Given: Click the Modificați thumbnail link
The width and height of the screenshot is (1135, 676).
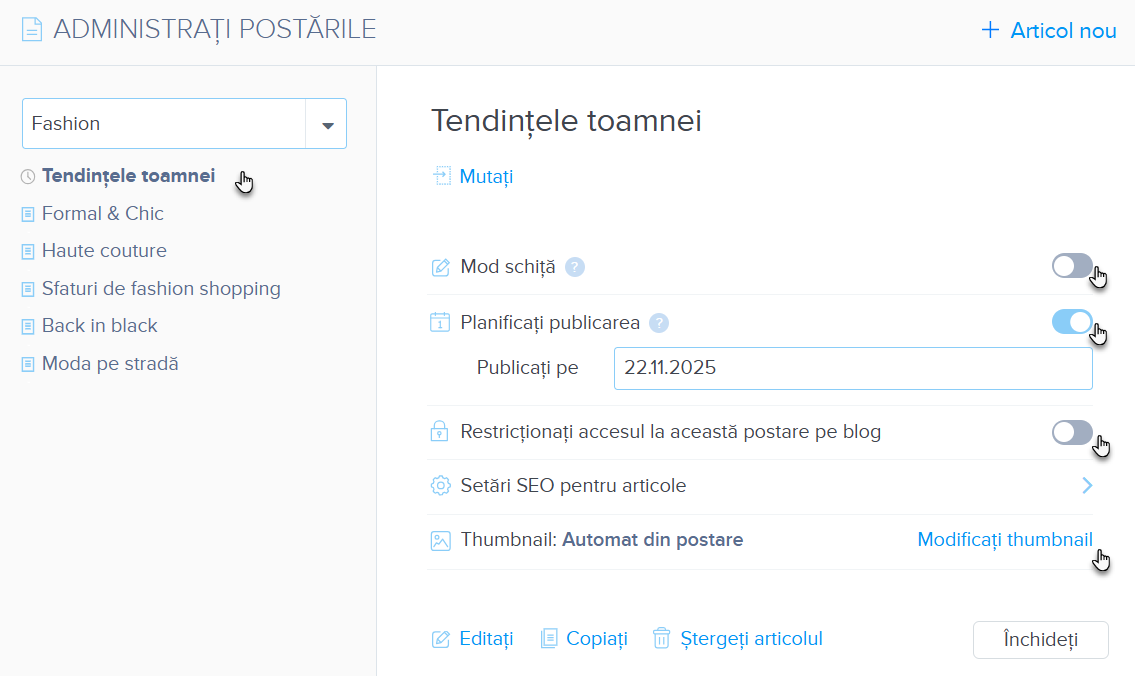Looking at the screenshot, I should (1004, 540).
